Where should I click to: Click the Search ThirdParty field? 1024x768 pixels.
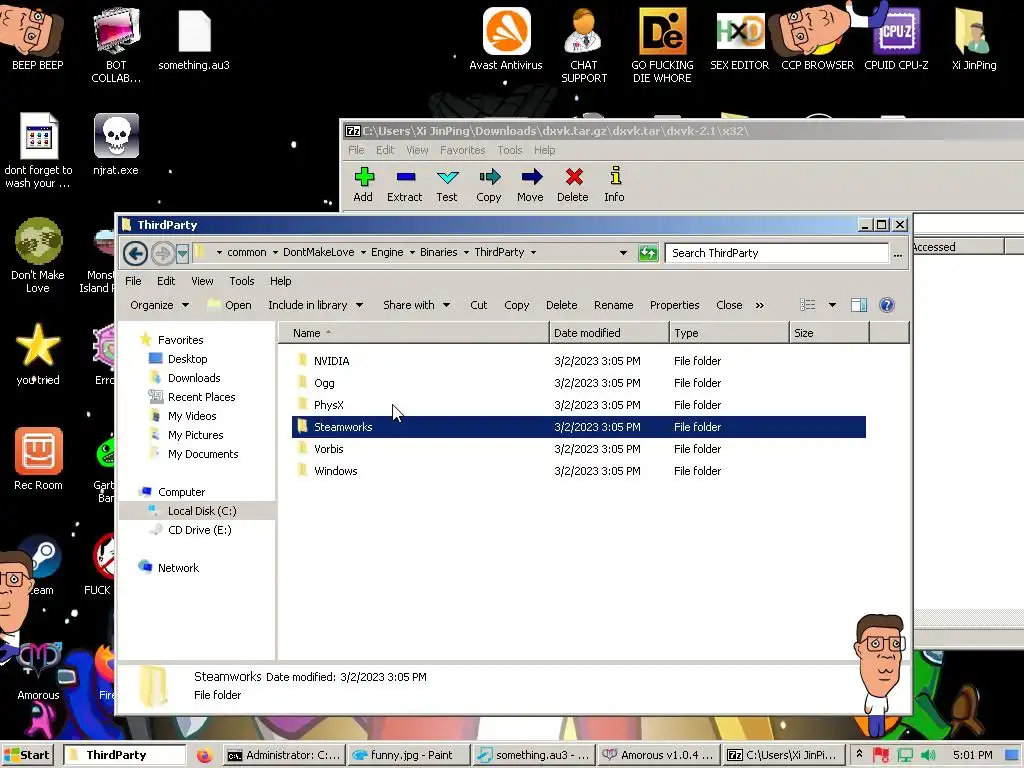pyautogui.click(x=776, y=253)
